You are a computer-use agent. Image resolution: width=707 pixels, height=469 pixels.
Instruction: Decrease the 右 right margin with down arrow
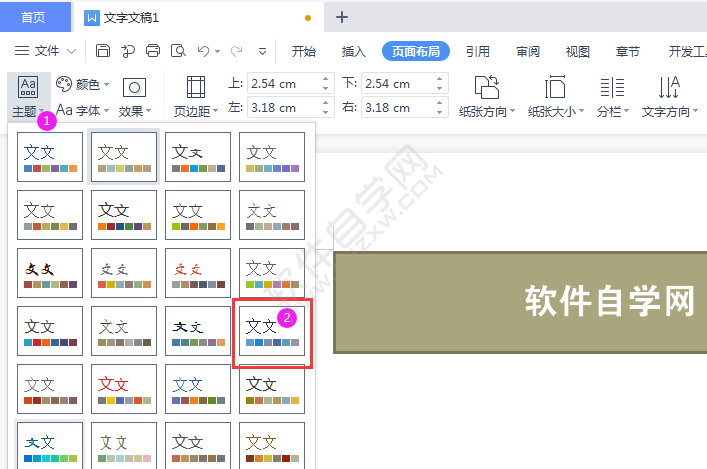coord(440,112)
